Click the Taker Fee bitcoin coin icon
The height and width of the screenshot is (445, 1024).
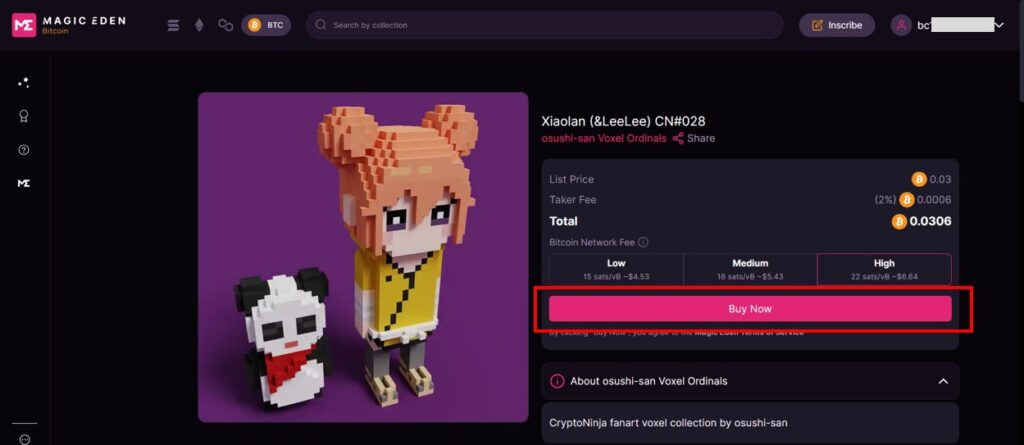906,200
